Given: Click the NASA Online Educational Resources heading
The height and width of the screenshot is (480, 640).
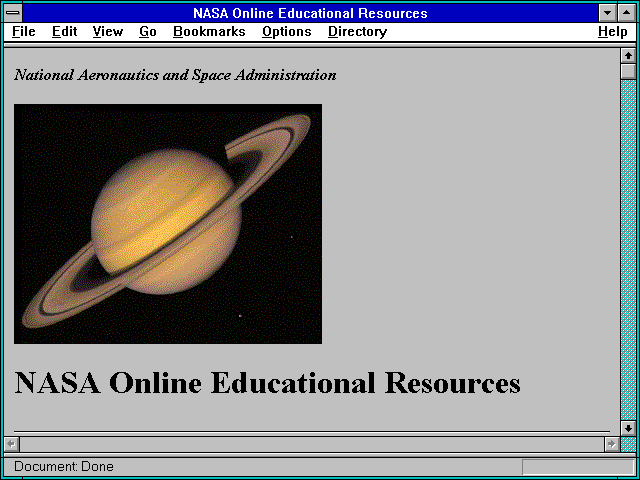Looking at the screenshot, I should tap(267, 382).
